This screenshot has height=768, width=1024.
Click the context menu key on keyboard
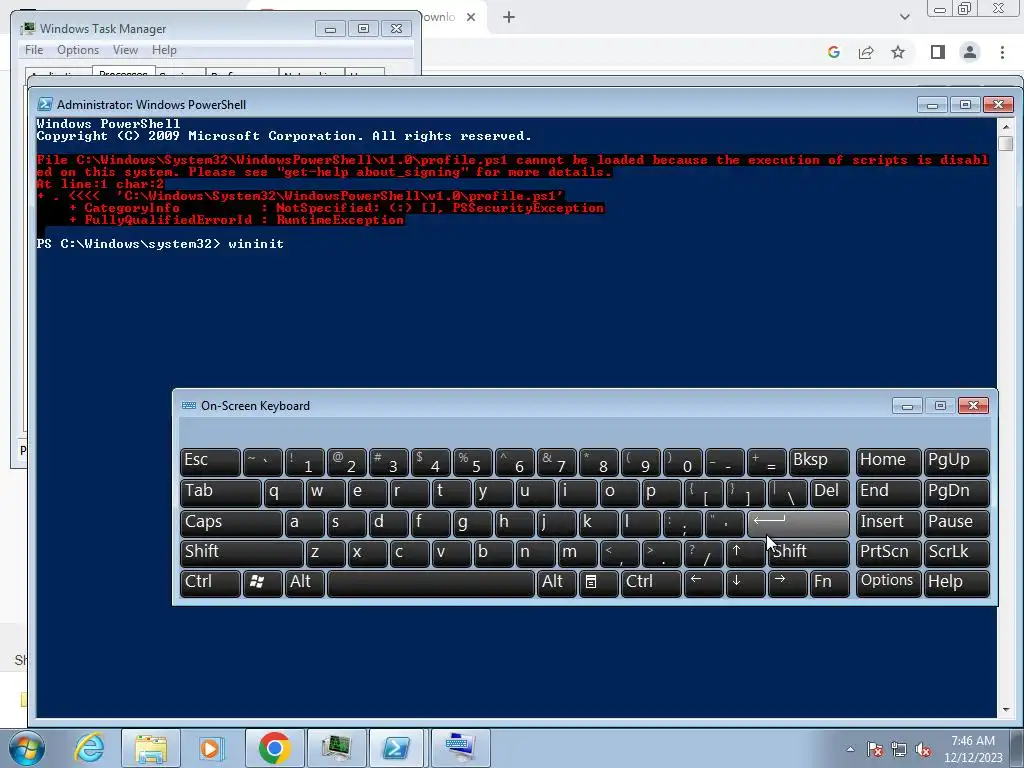(x=598, y=583)
